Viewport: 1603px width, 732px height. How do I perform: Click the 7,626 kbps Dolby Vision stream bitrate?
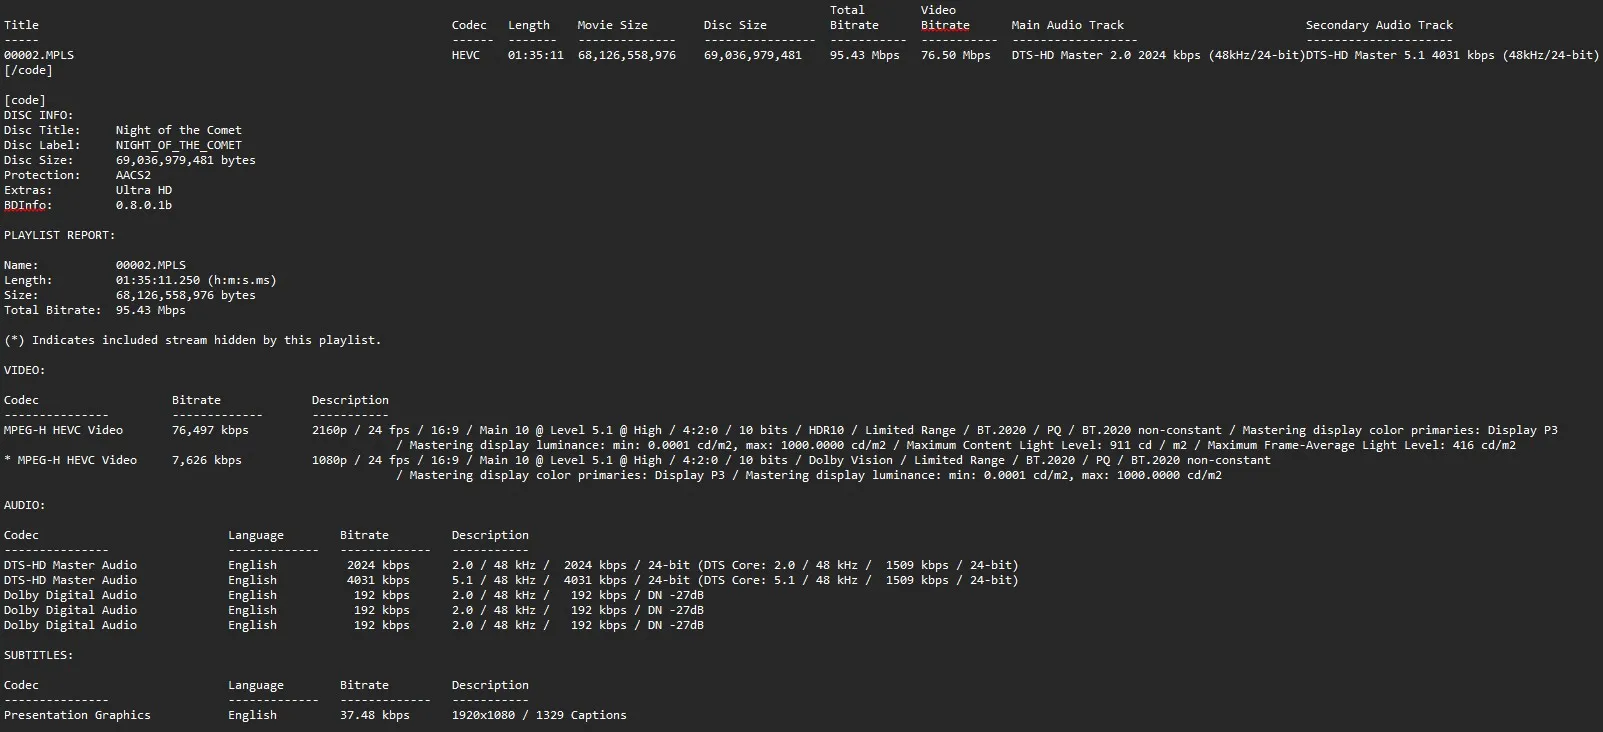click(206, 460)
